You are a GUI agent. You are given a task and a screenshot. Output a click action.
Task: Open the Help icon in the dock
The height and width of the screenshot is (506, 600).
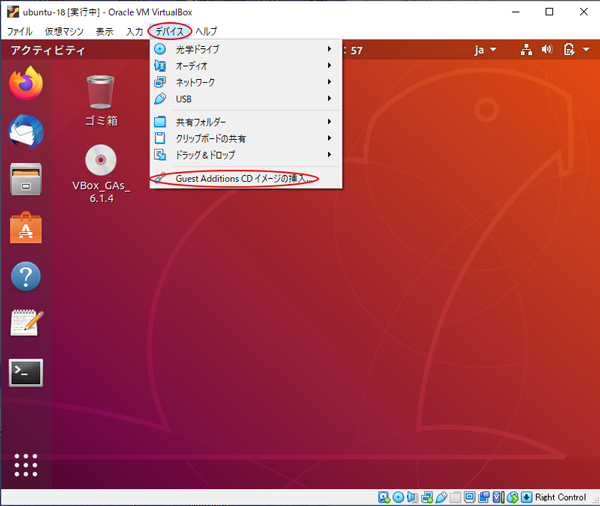[26, 276]
